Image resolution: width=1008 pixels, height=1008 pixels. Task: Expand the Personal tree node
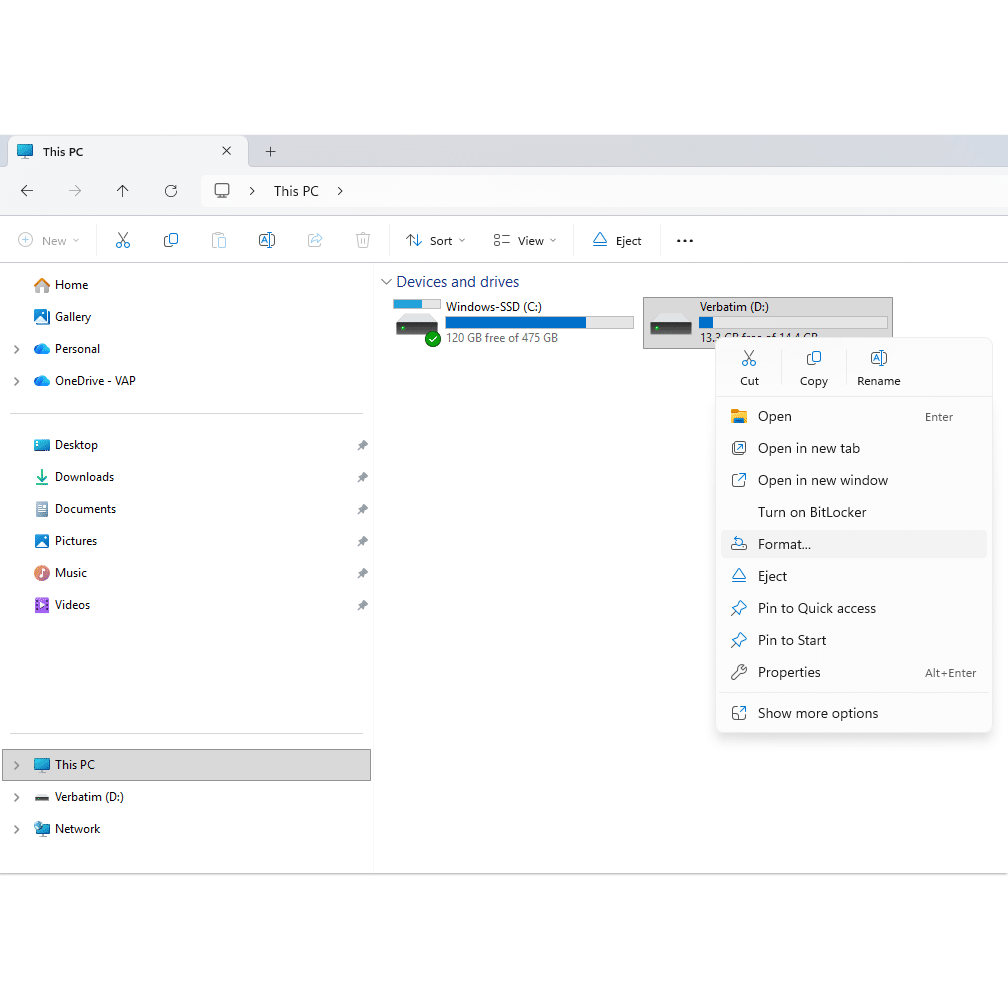[17, 349]
